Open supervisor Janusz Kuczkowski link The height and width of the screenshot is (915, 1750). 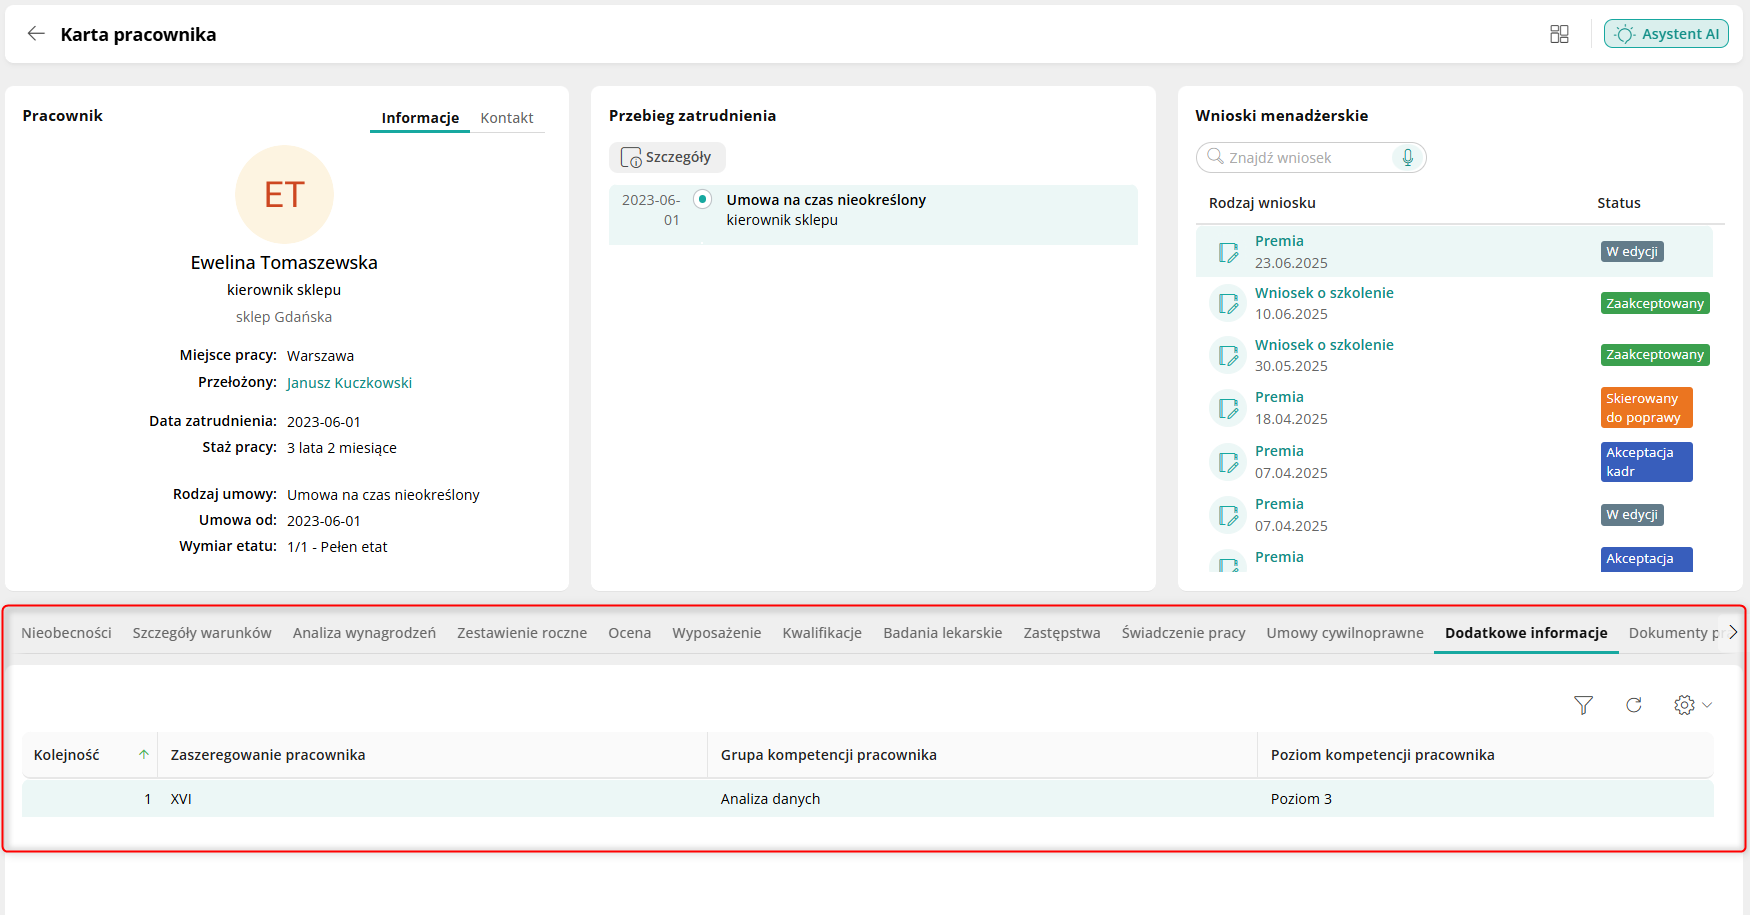pyautogui.click(x=349, y=383)
